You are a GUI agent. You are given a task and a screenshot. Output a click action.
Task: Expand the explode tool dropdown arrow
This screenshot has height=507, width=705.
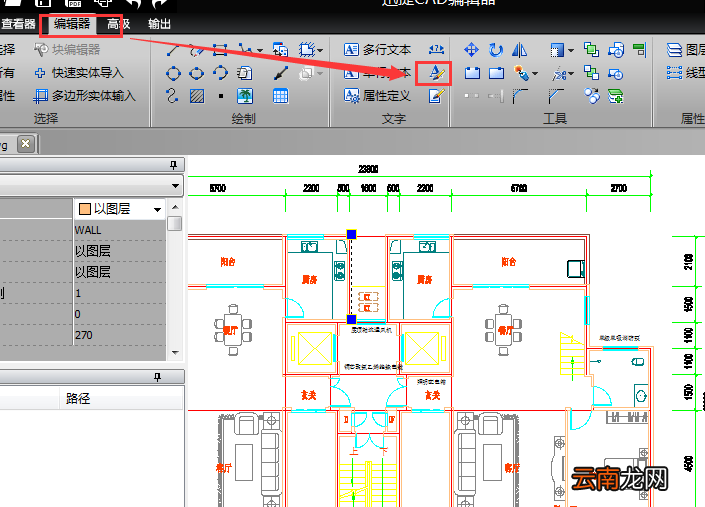click(x=535, y=73)
